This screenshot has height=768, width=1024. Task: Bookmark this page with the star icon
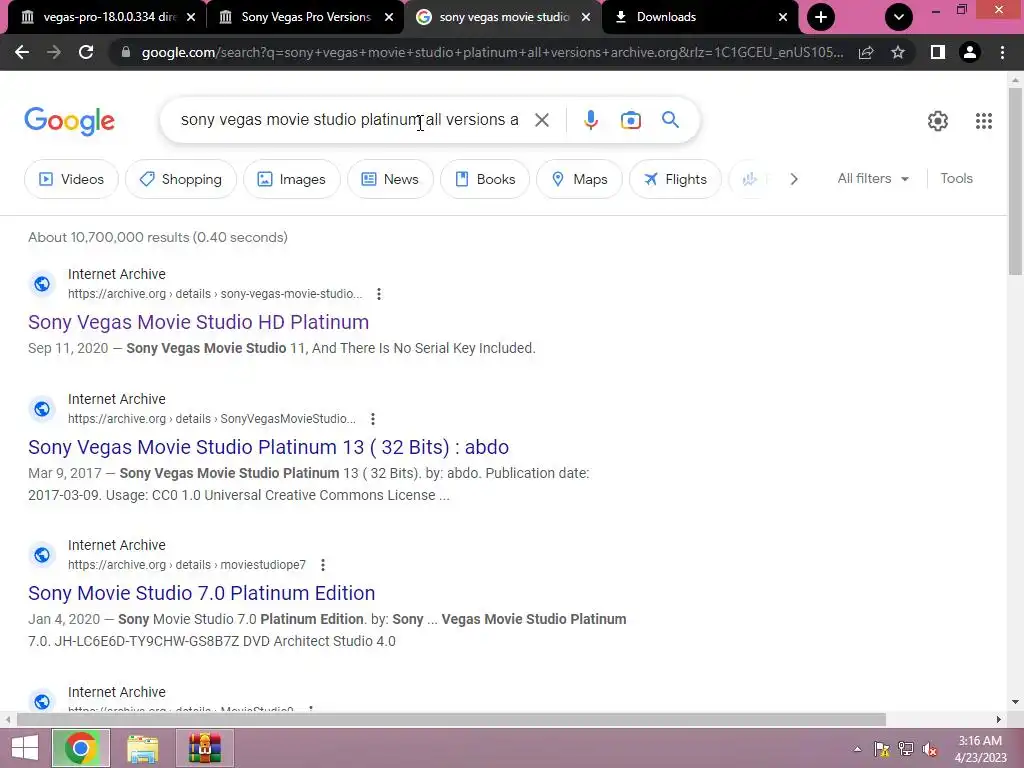pos(898,52)
